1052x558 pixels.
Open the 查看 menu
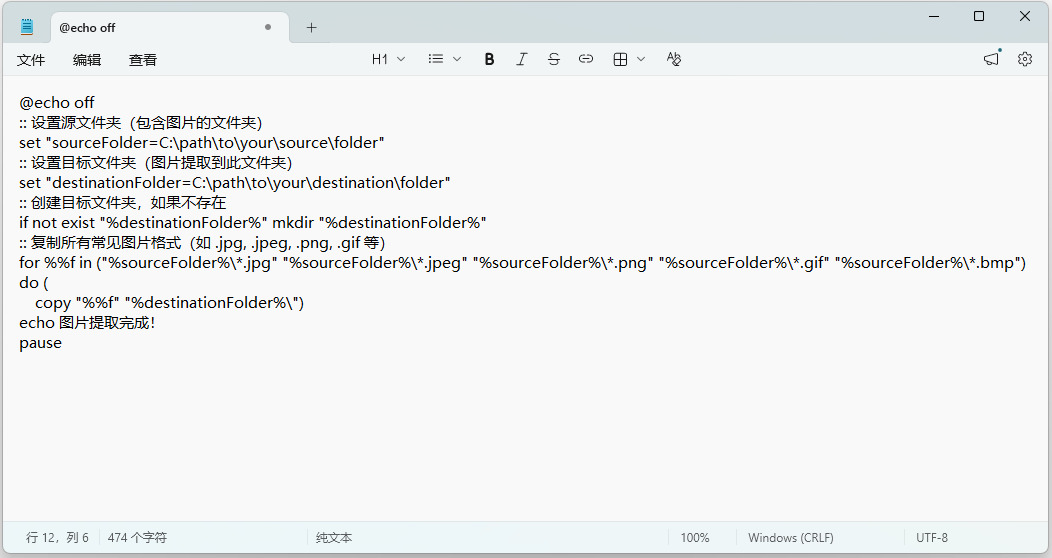click(143, 60)
